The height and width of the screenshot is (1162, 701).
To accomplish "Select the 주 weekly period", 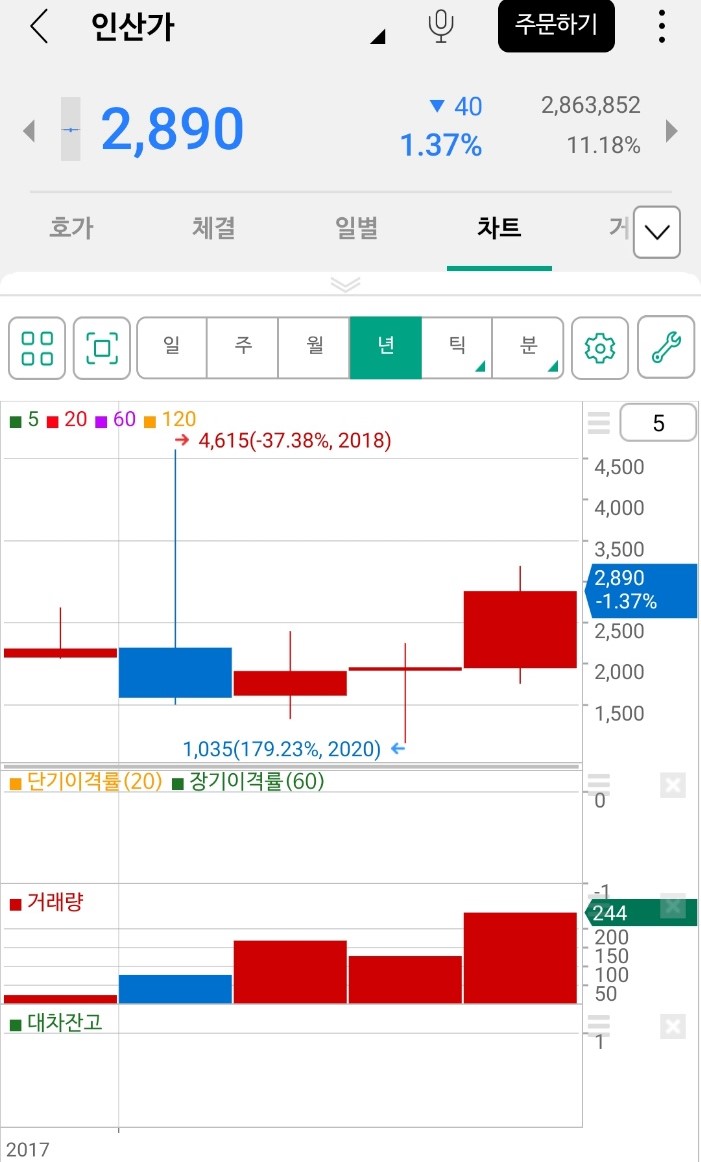I will pyautogui.click(x=243, y=348).
